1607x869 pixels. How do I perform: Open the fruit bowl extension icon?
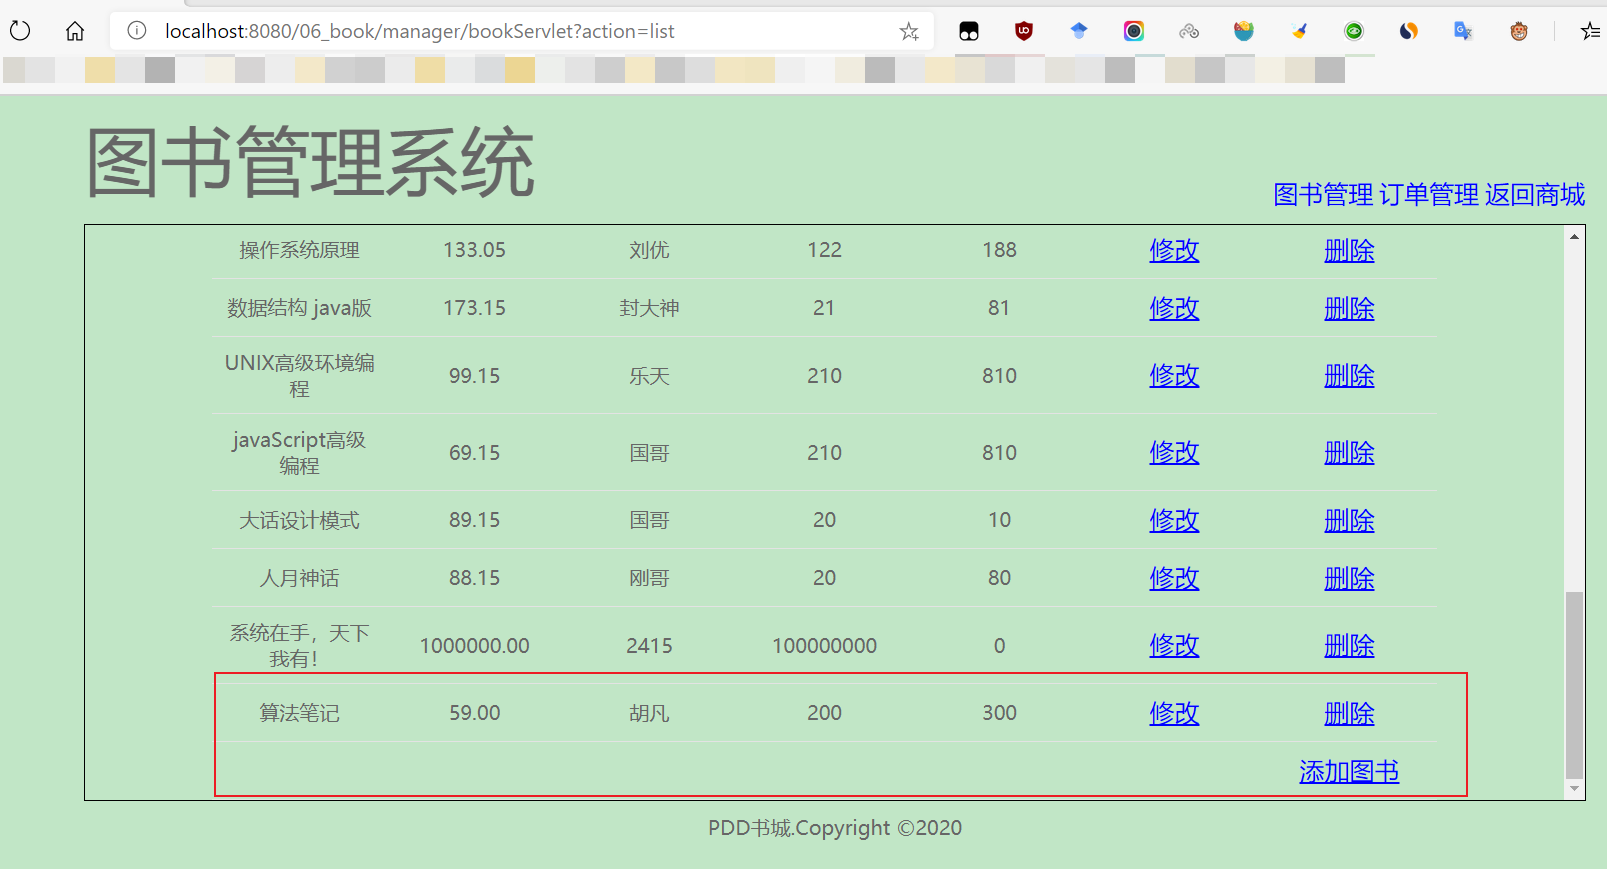[1244, 31]
